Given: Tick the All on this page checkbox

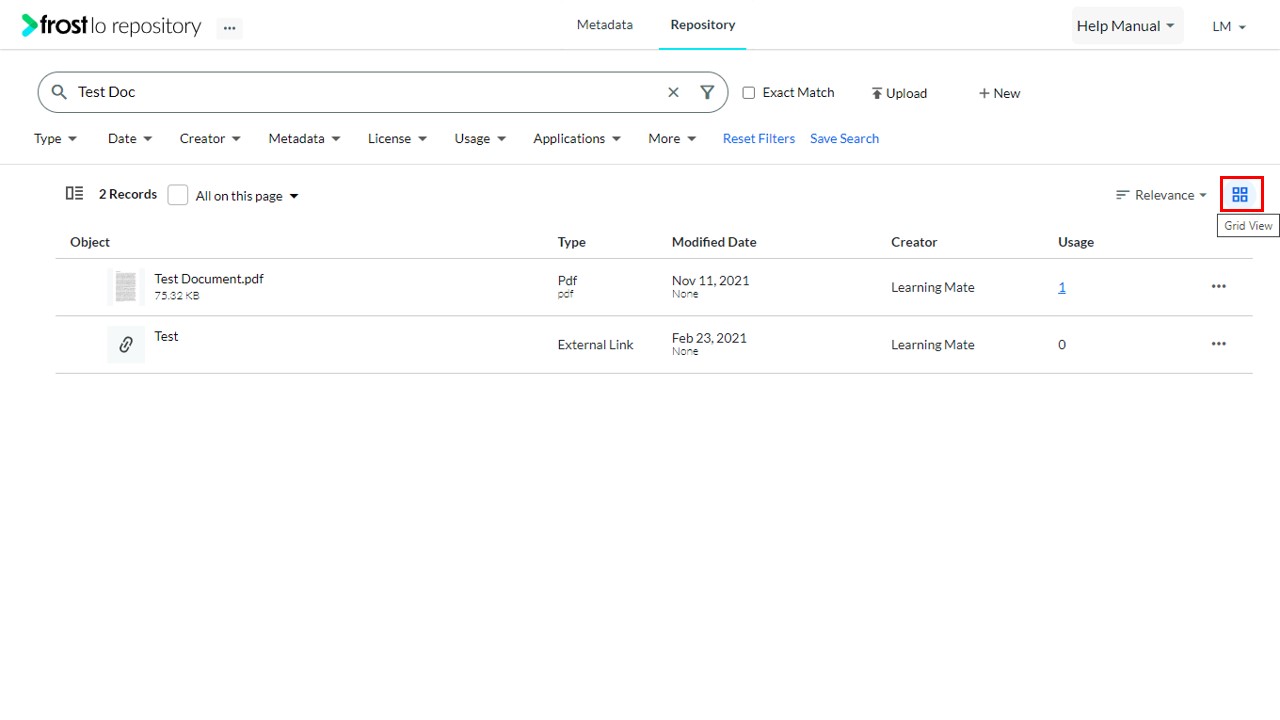Looking at the screenshot, I should pos(178,195).
